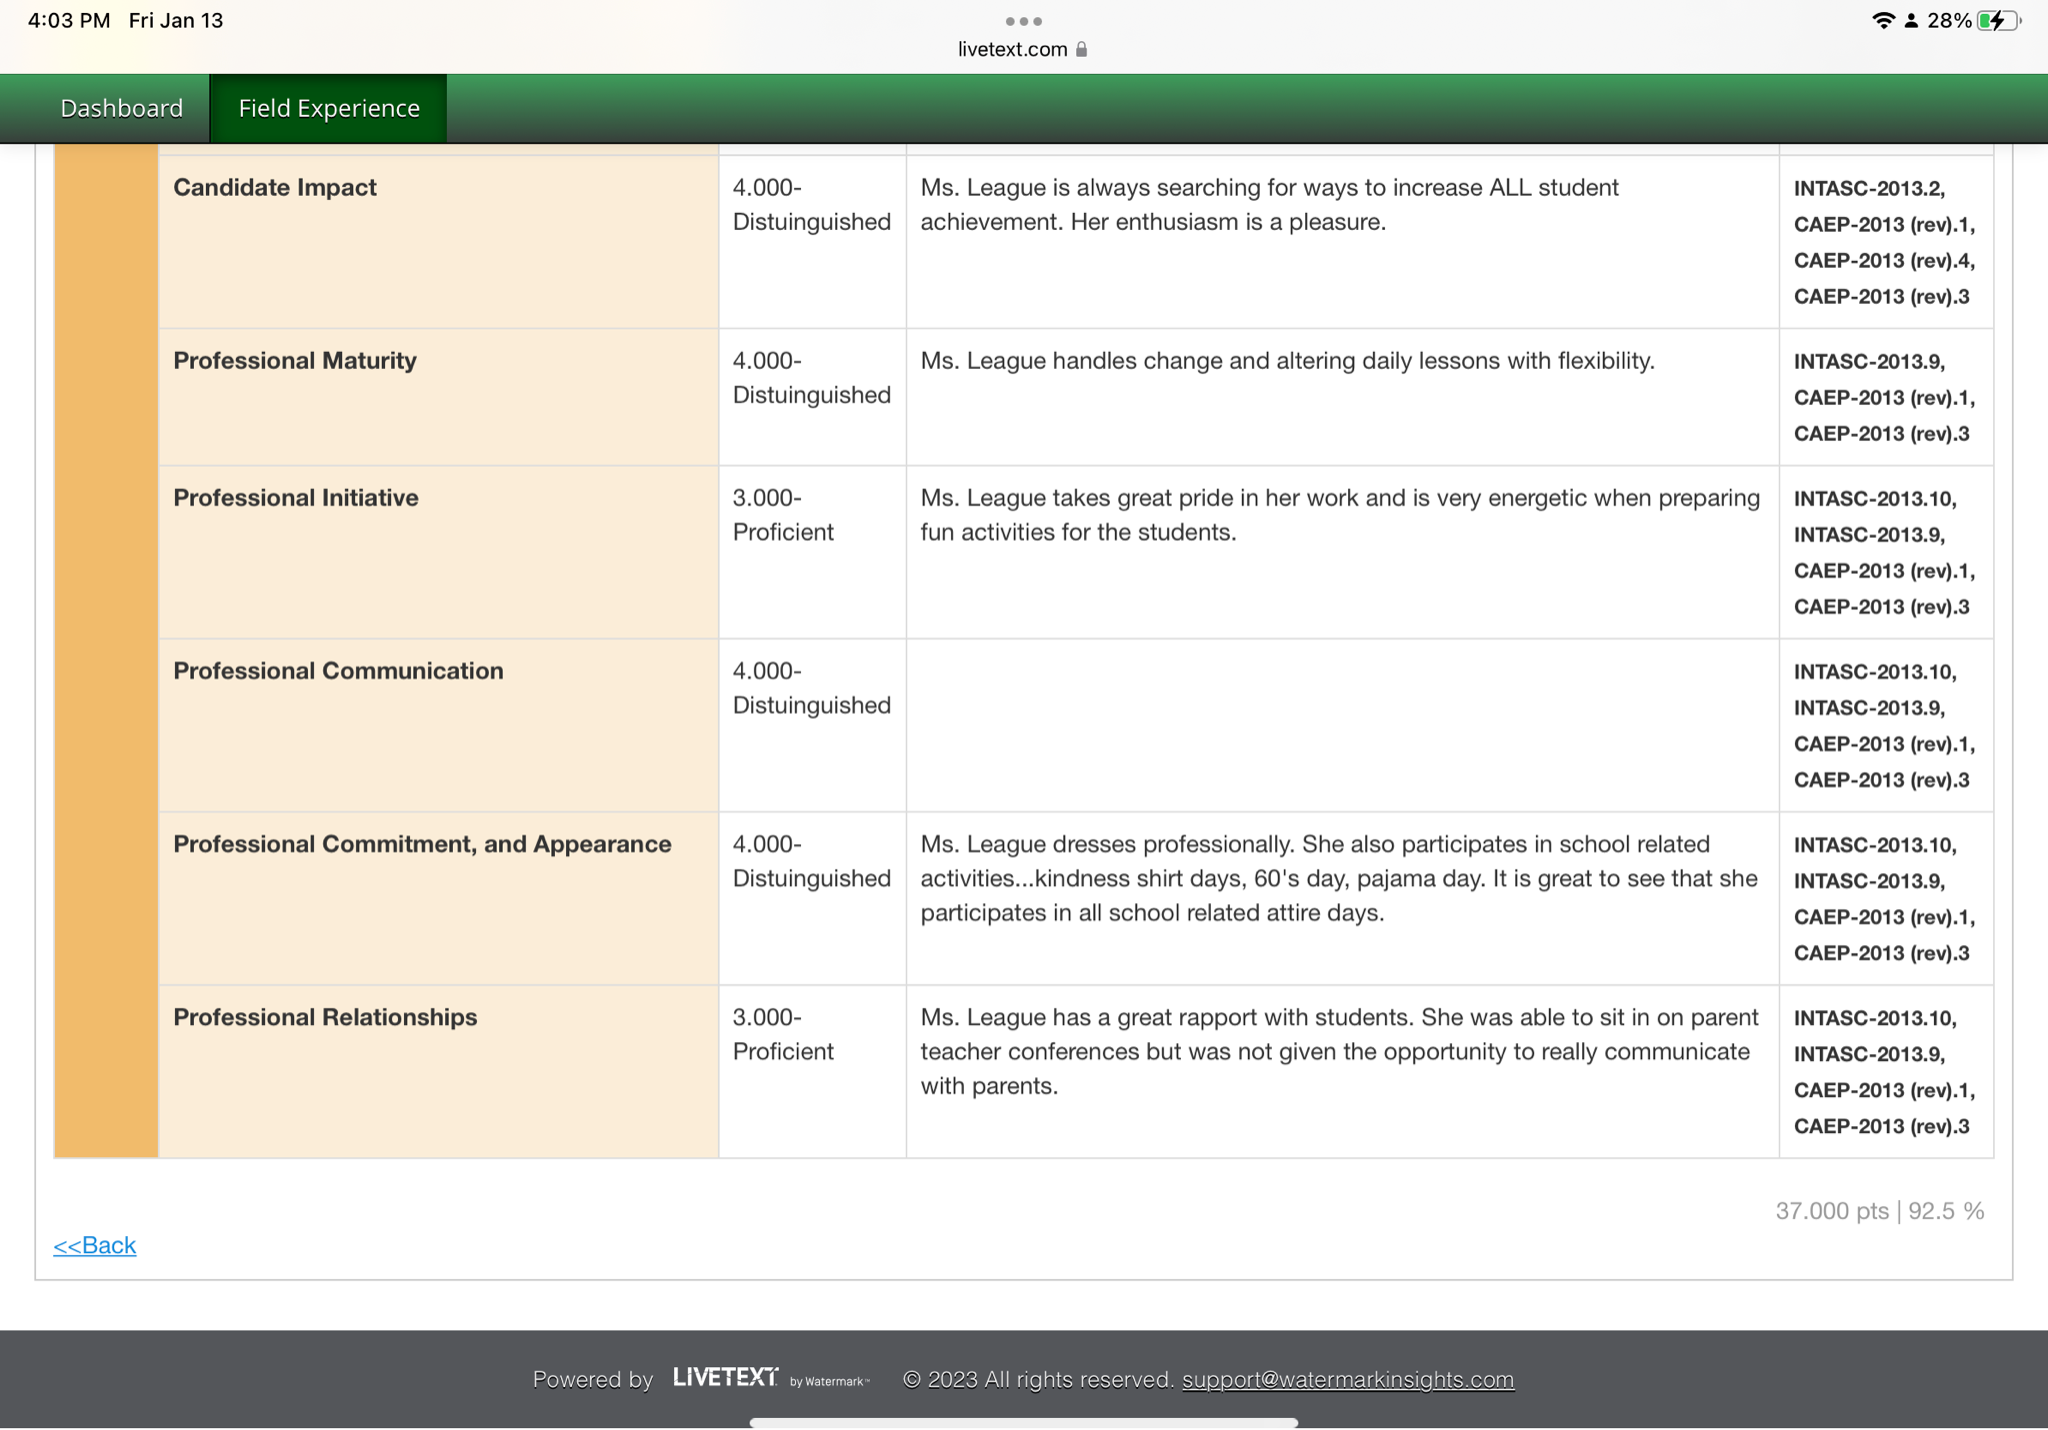Click the Professional Relationships criterion label

[x=325, y=1016]
